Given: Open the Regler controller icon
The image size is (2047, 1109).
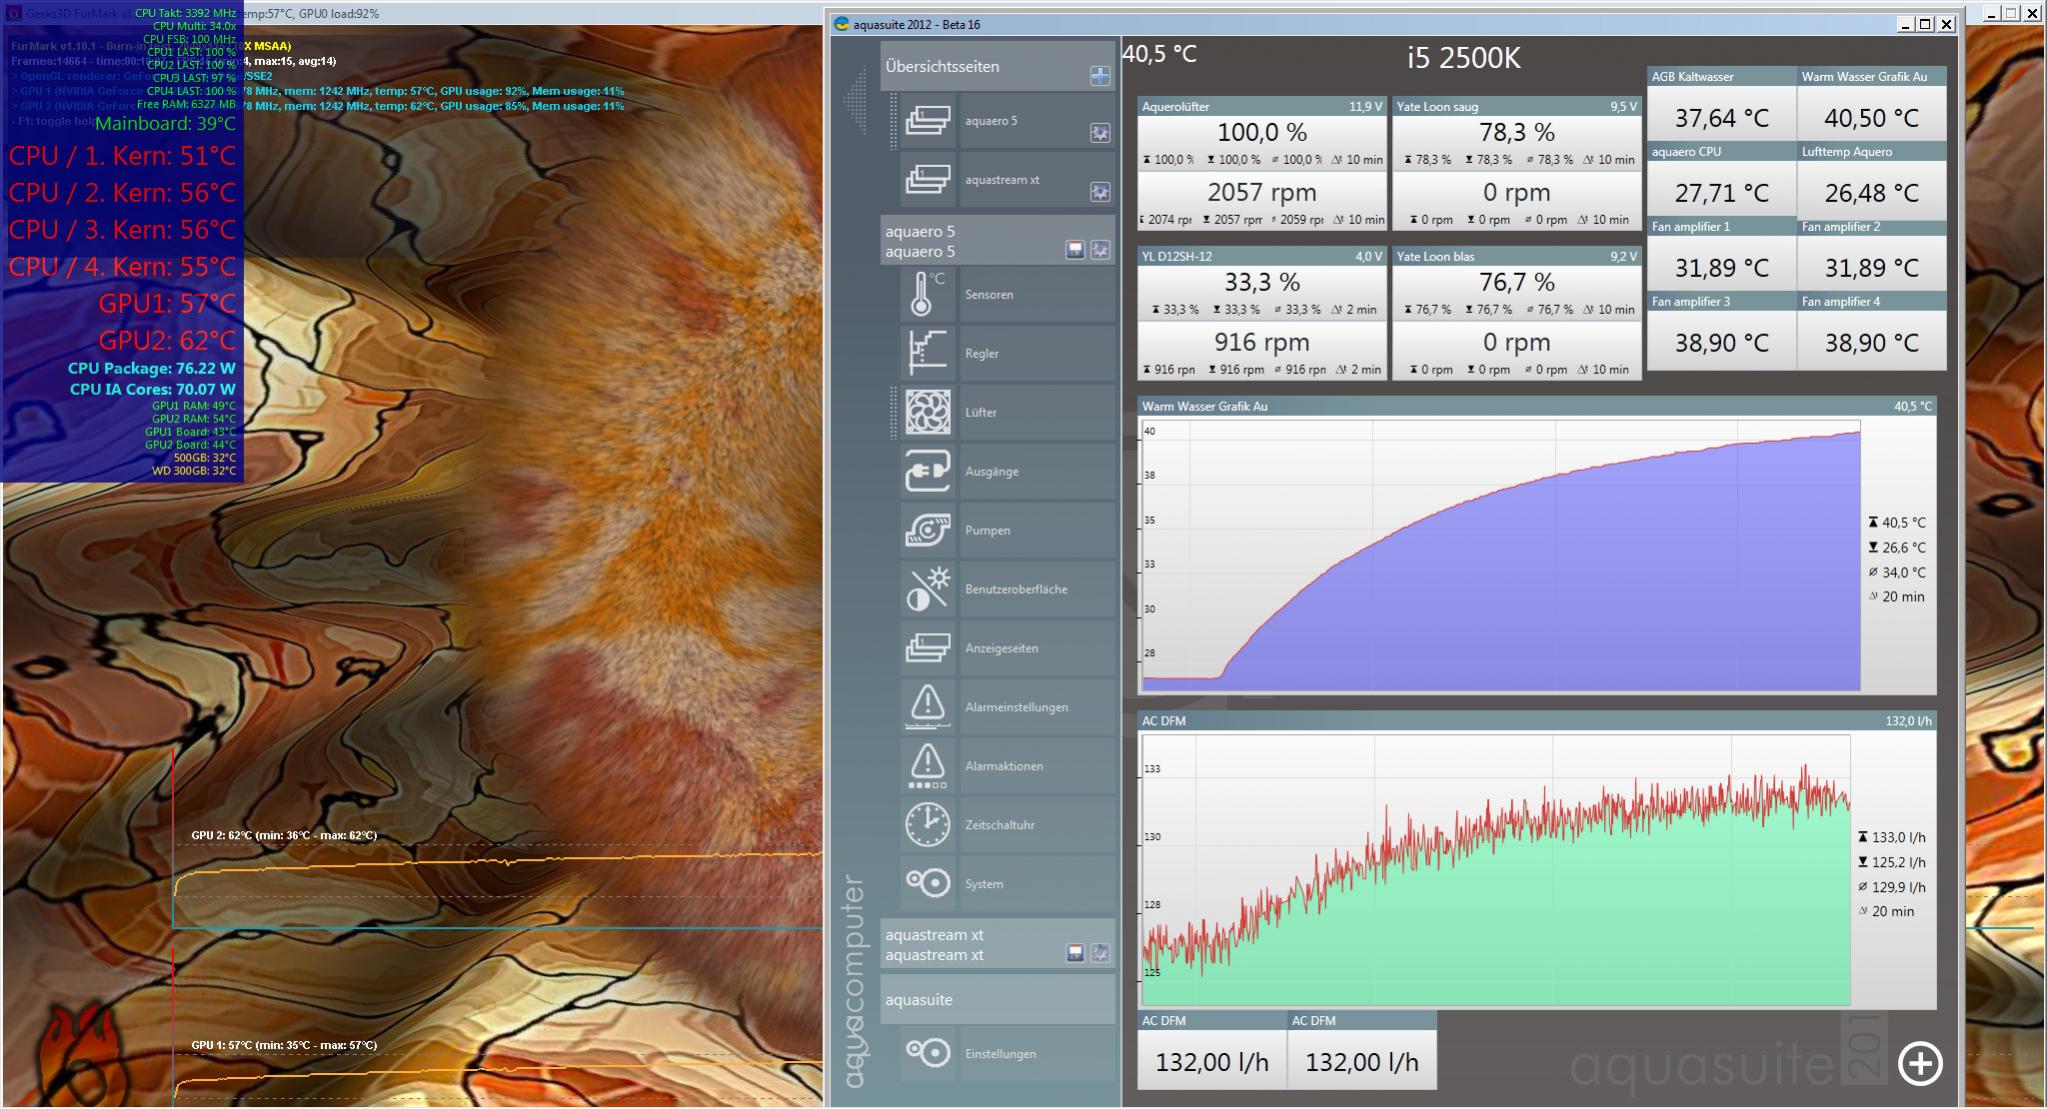Looking at the screenshot, I should tap(927, 353).
